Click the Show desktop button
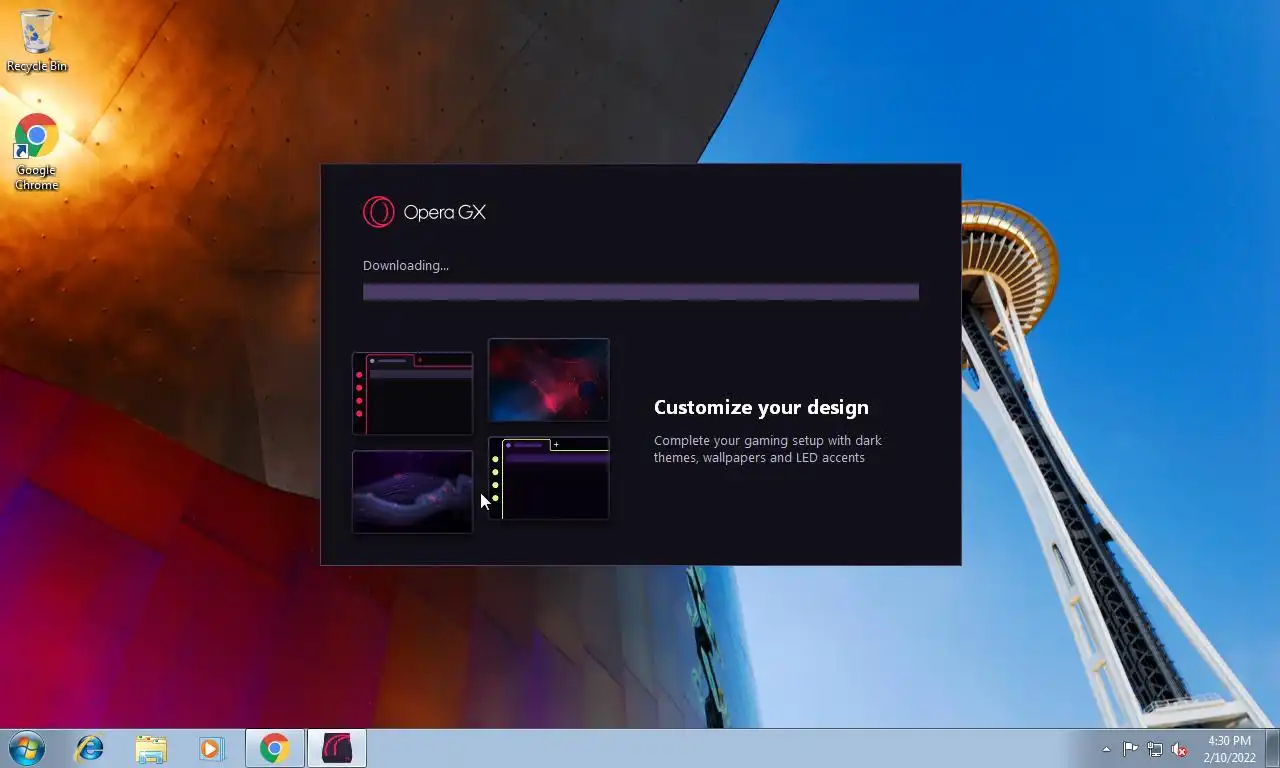The width and height of the screenshot is (1280, 768). coord(1272,748)
